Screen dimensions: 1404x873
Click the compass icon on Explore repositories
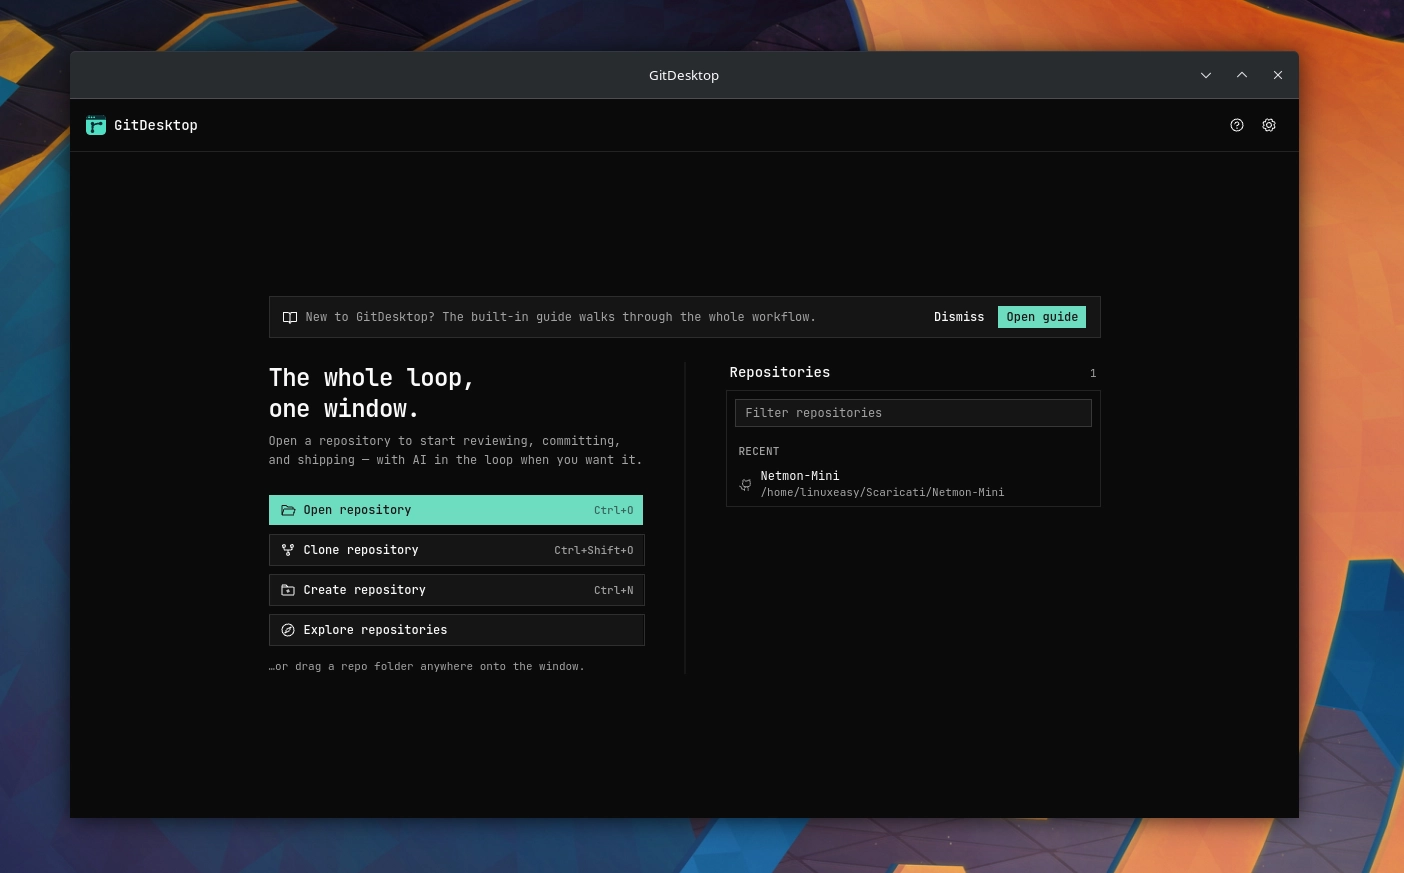click(288, 630)
